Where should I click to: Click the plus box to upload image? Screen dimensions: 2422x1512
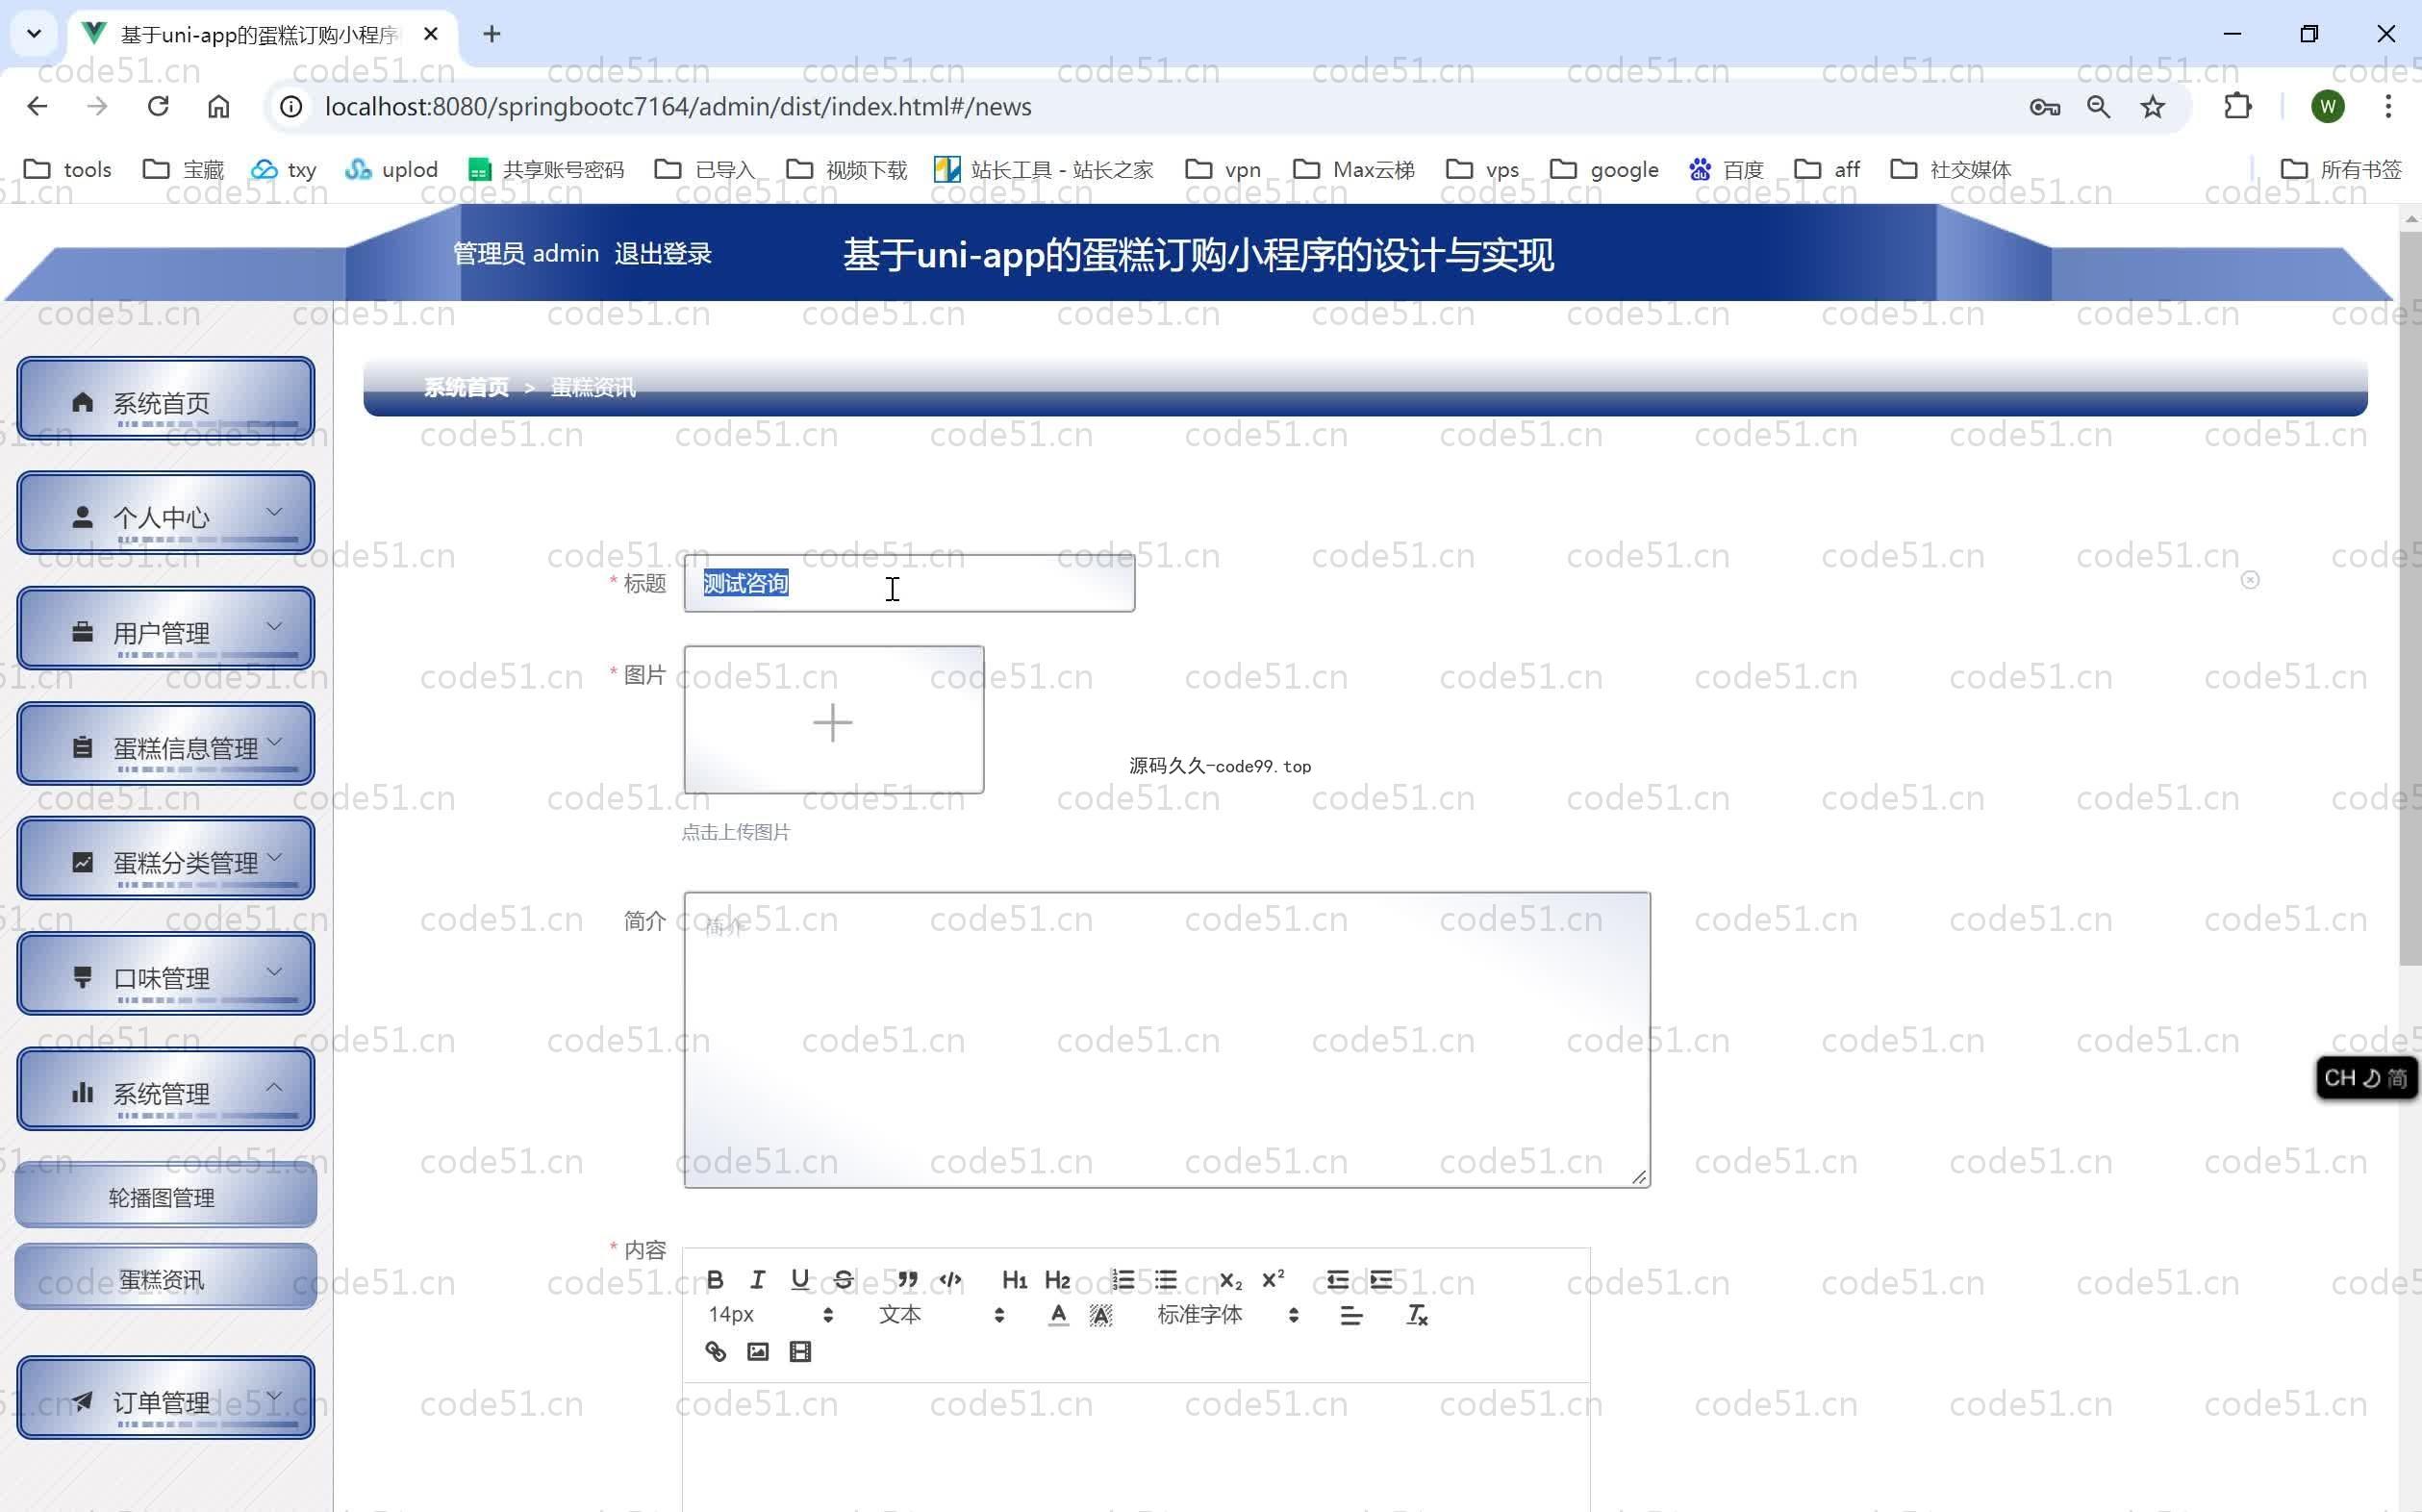[833, 720]
